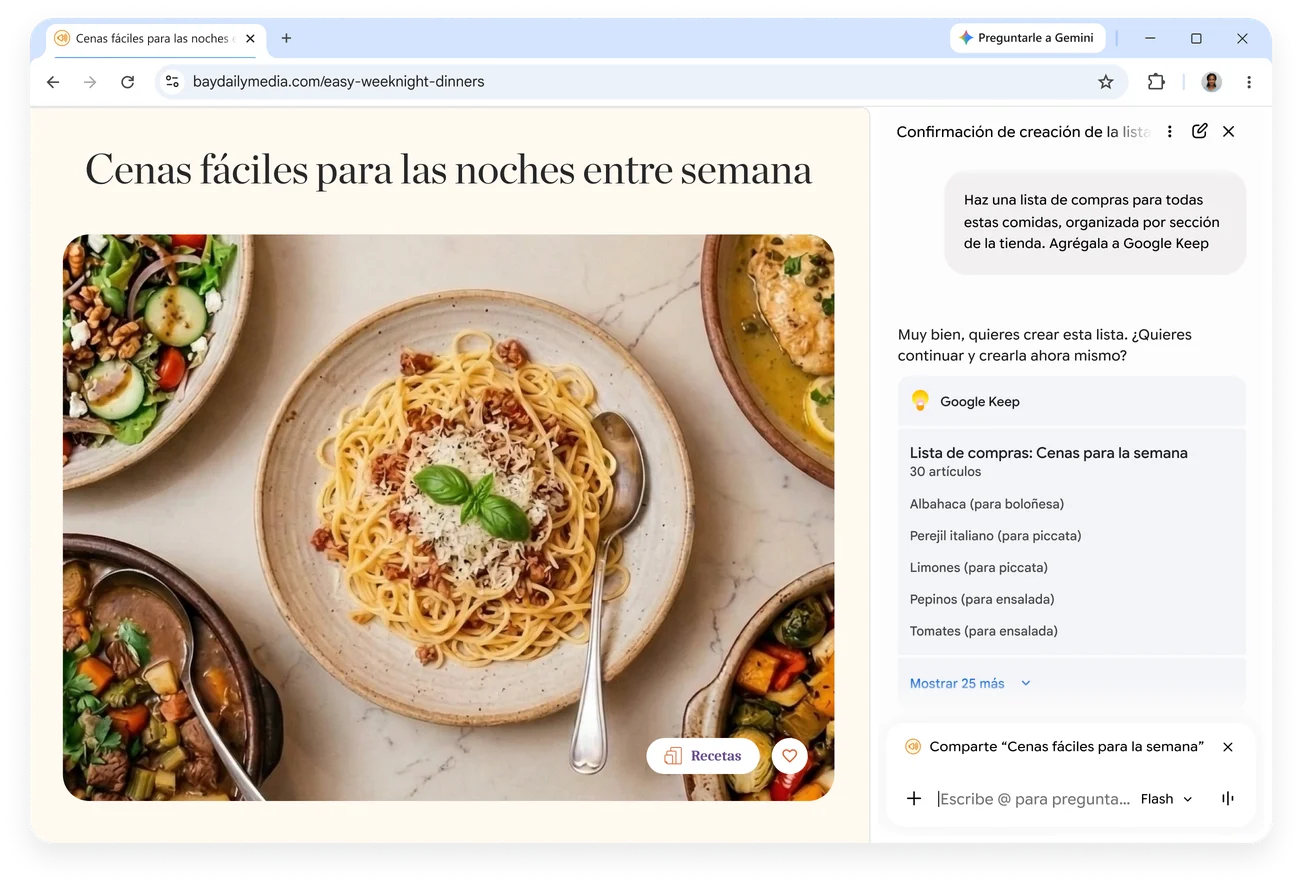Click the user prompt message bubble
1302x885 pixels.
coord(1095,222)
